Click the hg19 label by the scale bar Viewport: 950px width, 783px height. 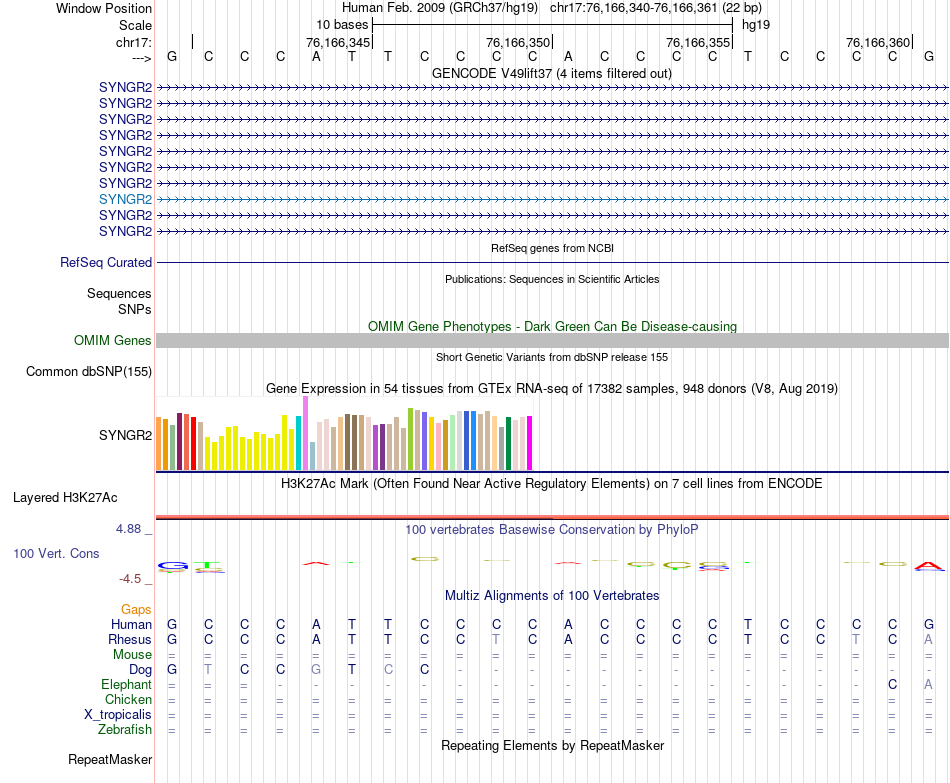(x=756, y=25)
